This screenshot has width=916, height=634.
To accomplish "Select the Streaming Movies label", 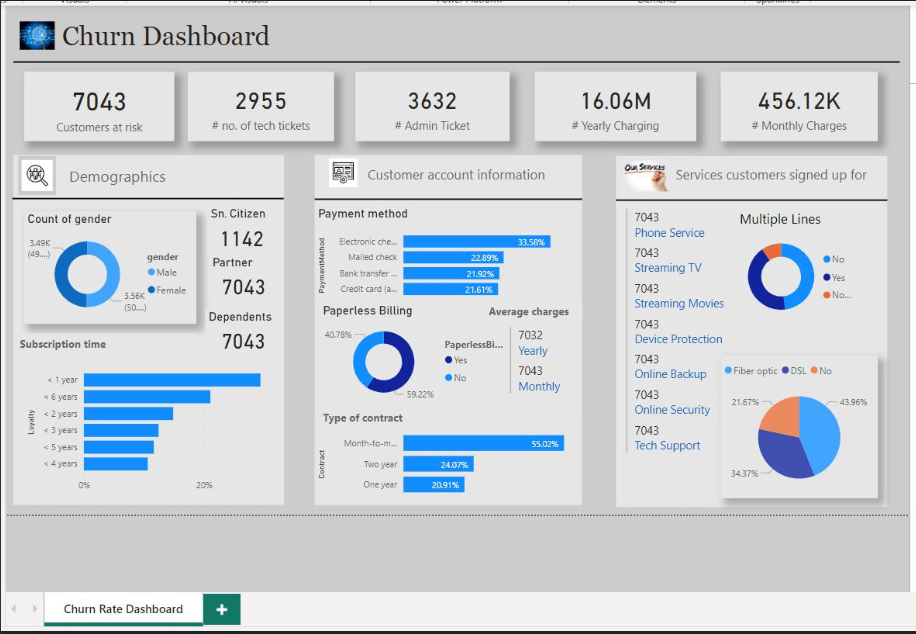I will 679,304.
